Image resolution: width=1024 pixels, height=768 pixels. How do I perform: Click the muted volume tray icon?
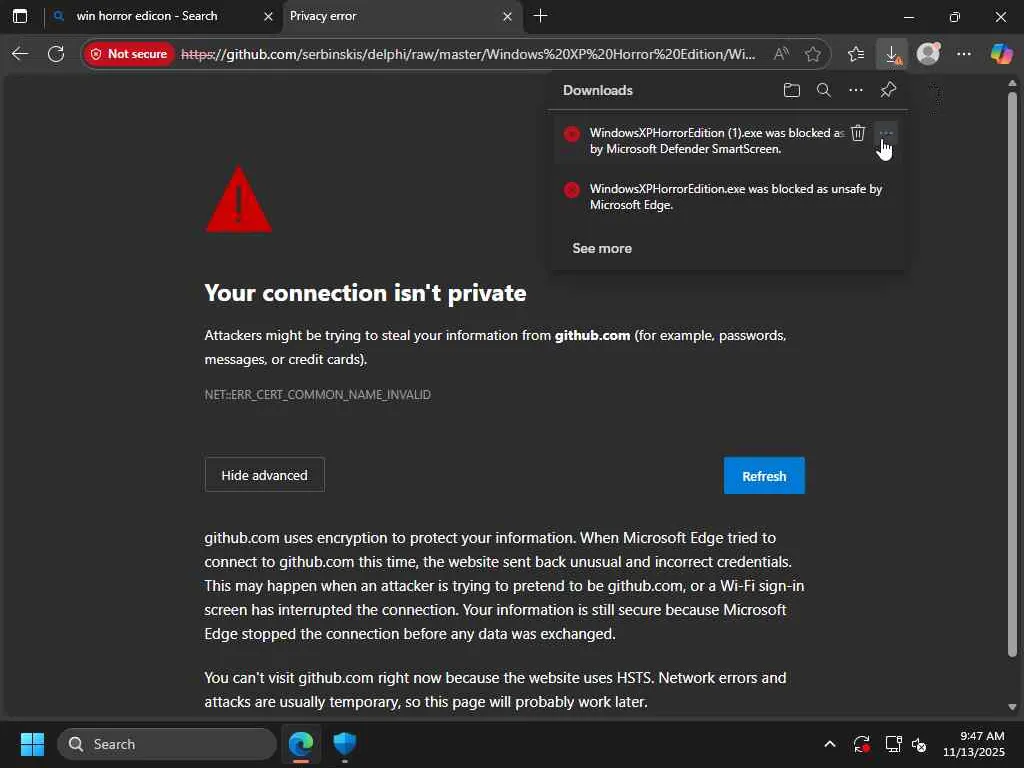click(x=919, y=744)
